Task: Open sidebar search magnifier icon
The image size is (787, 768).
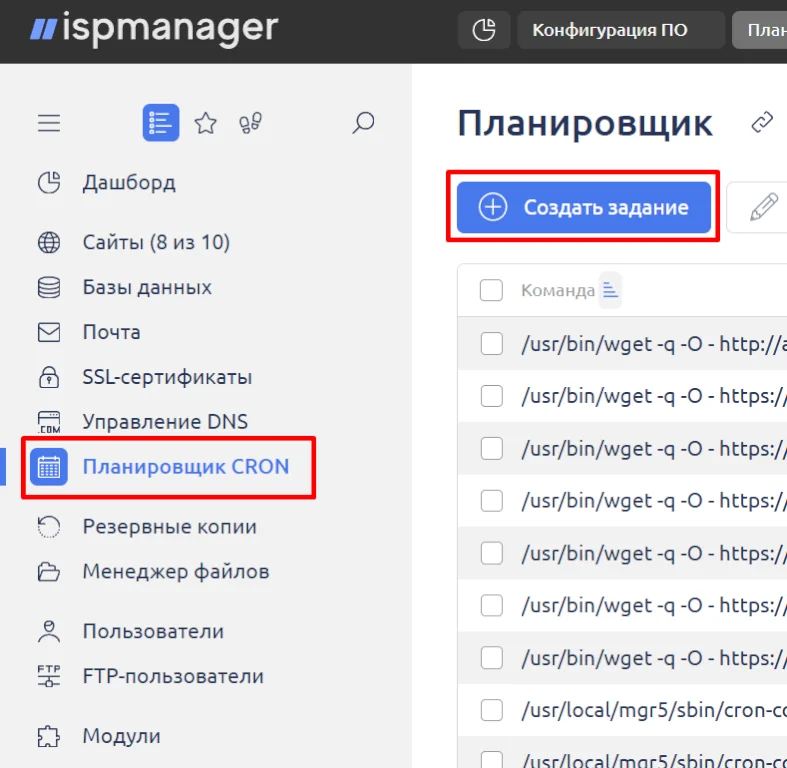Action: point(364,123)
